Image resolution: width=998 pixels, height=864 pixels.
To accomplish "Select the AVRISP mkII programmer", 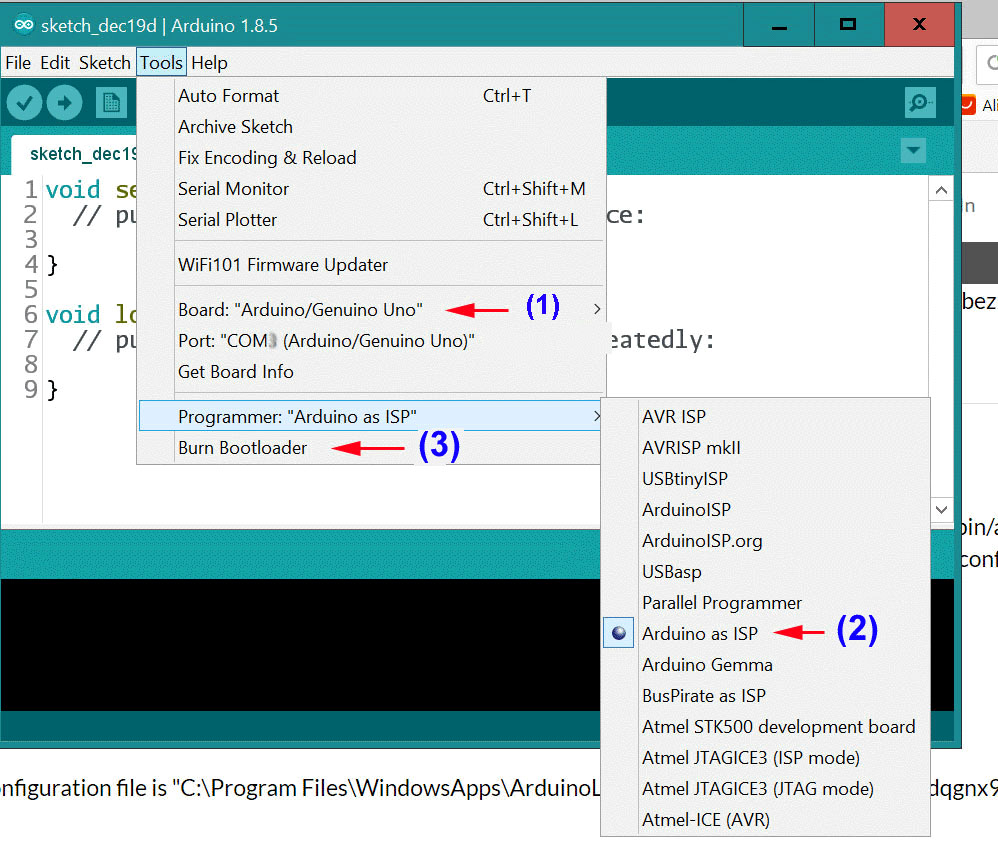I will click(x=692, y=447).
